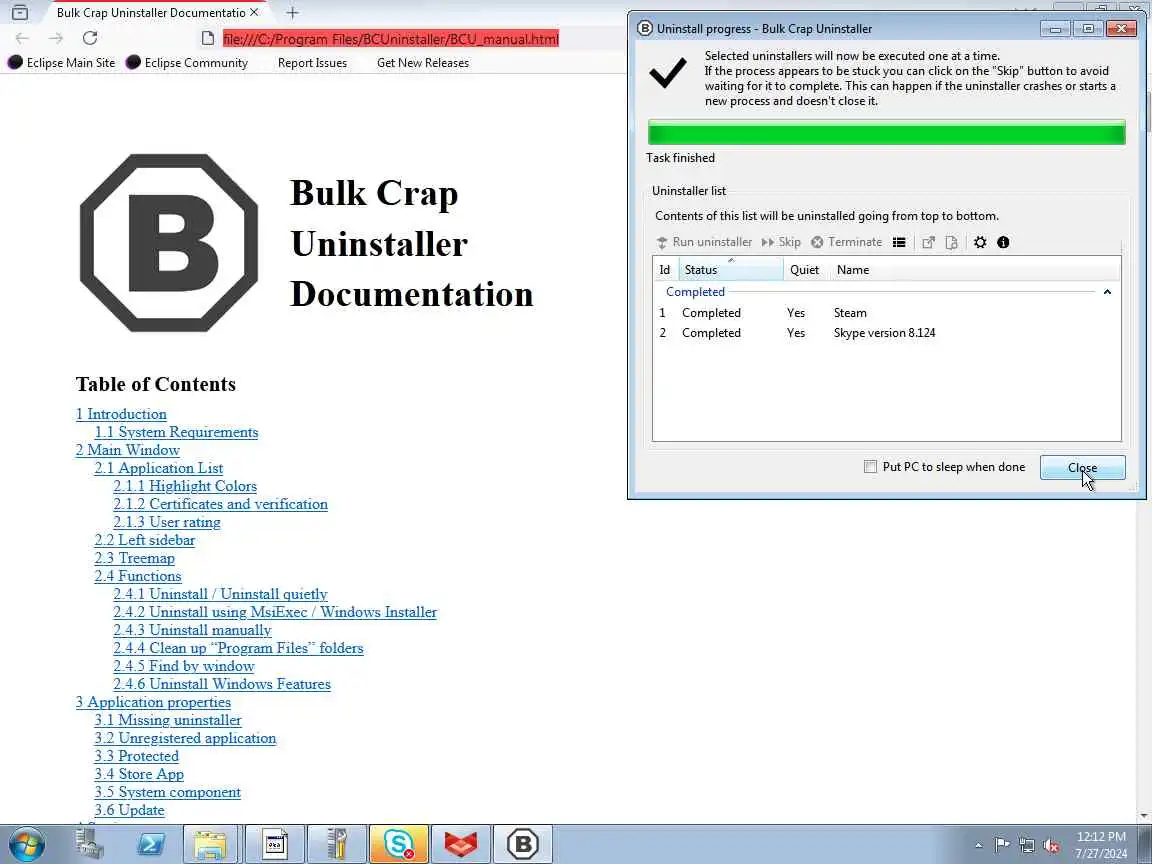Open Windows Explorer folder in taskbar
The height and width of the screenshot is (864, 1152).
pyautogui.click(x=210, y=844)
